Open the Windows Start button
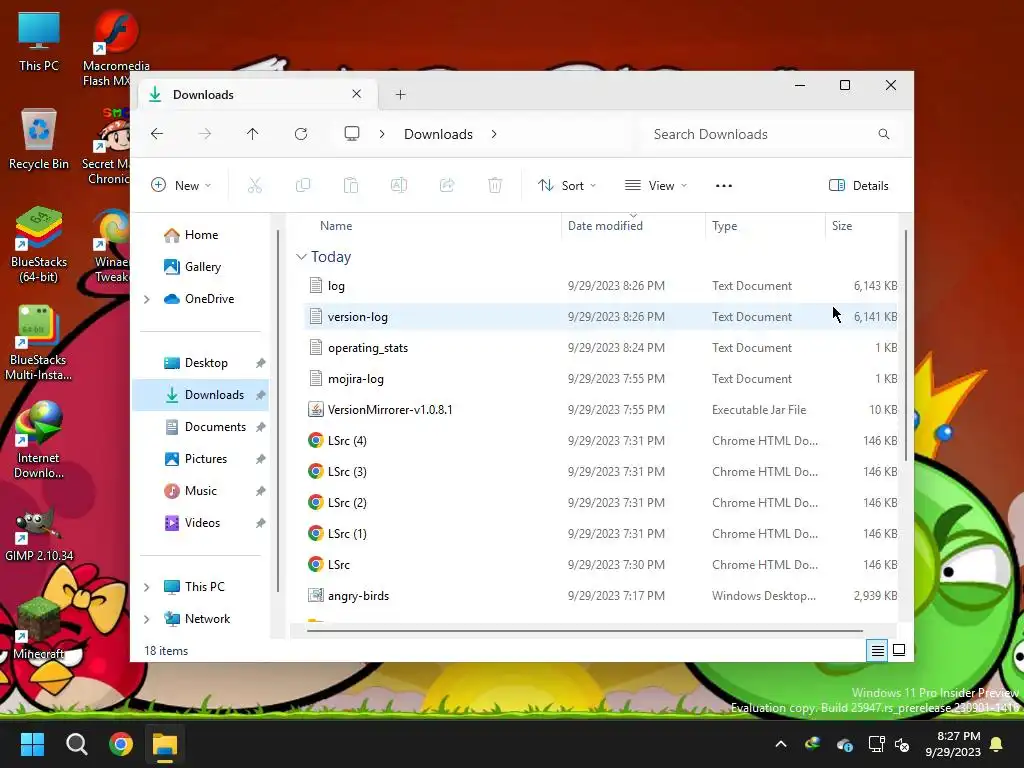1024x768 pixels. tap(32, 744)
